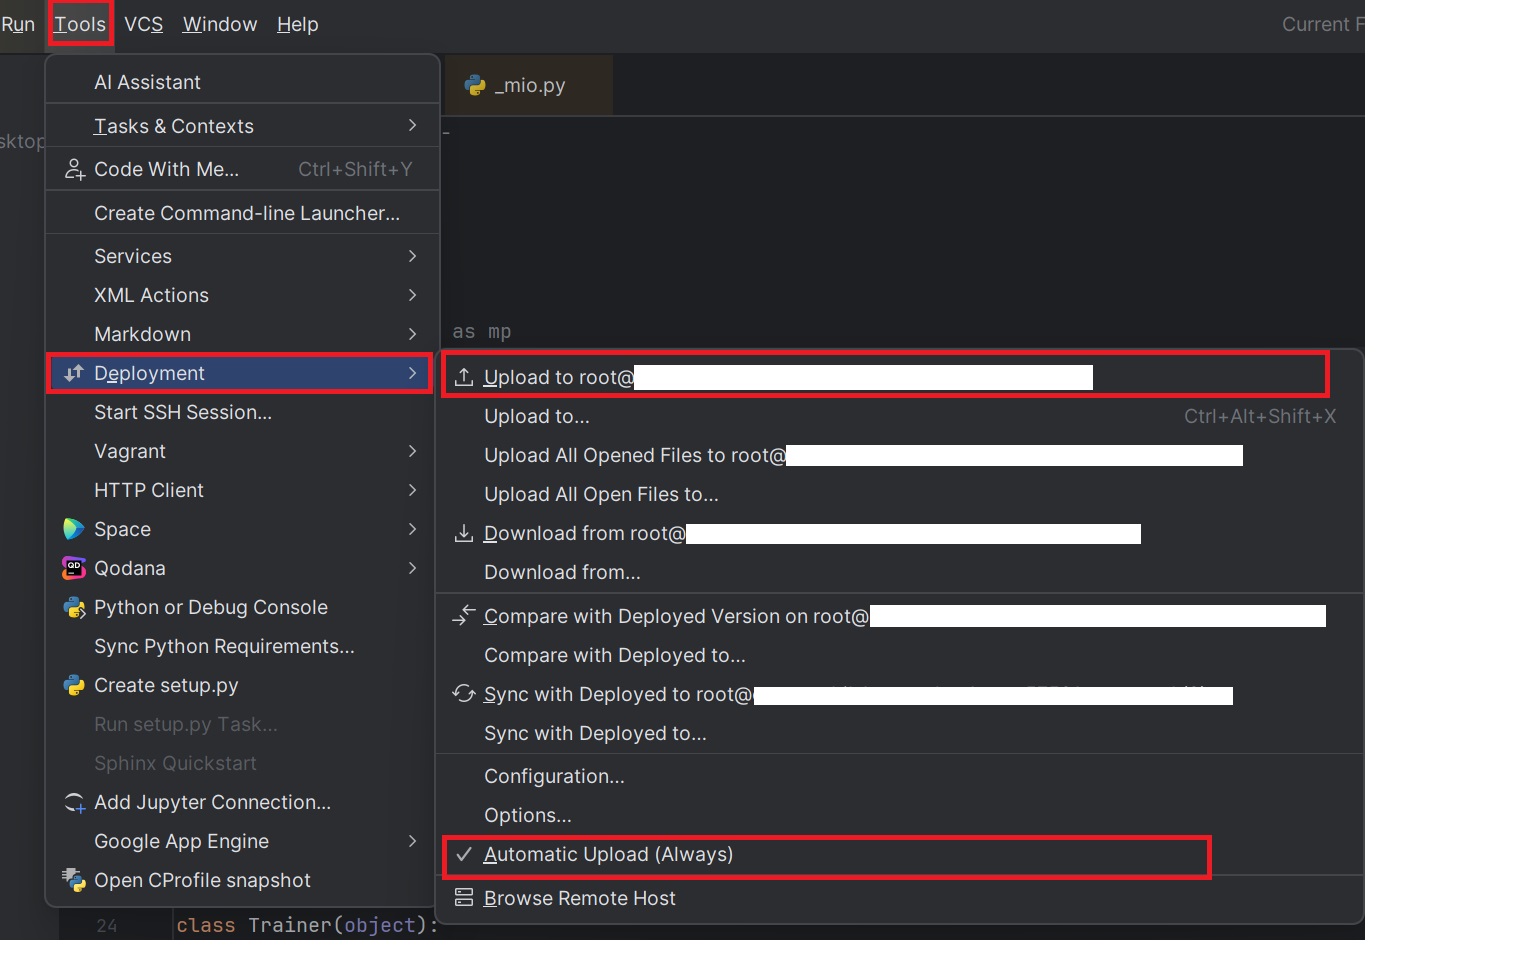This screenshot has height=960, width=1536.
Task: Click the Deployment arrows icon
Action: [74, 374]
